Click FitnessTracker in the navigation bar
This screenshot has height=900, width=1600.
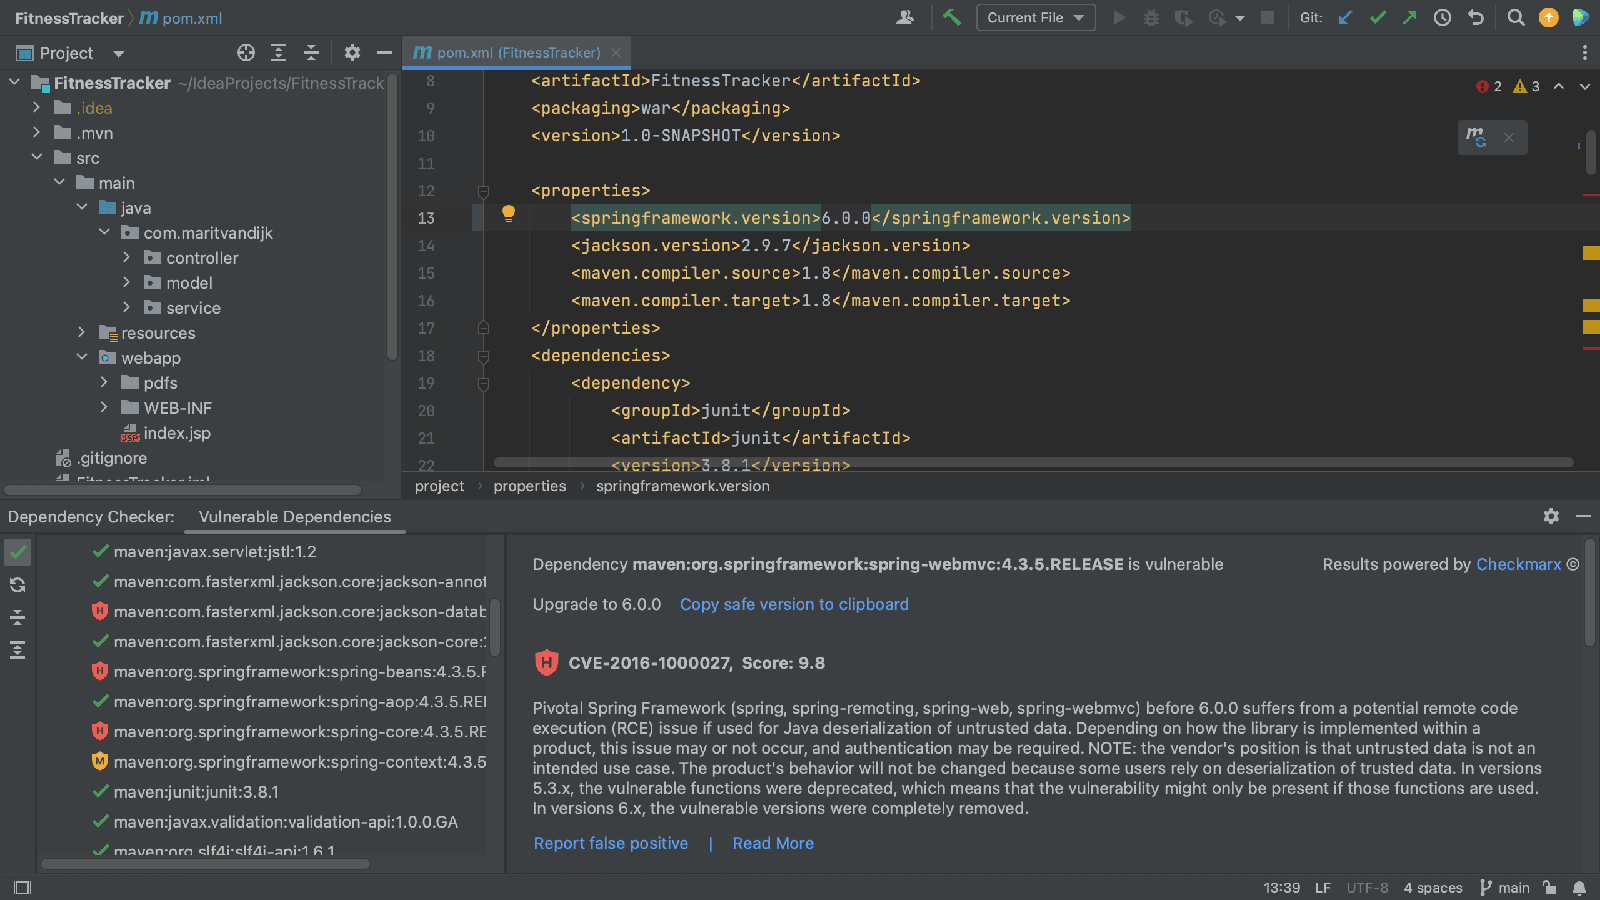pos(69,18)
